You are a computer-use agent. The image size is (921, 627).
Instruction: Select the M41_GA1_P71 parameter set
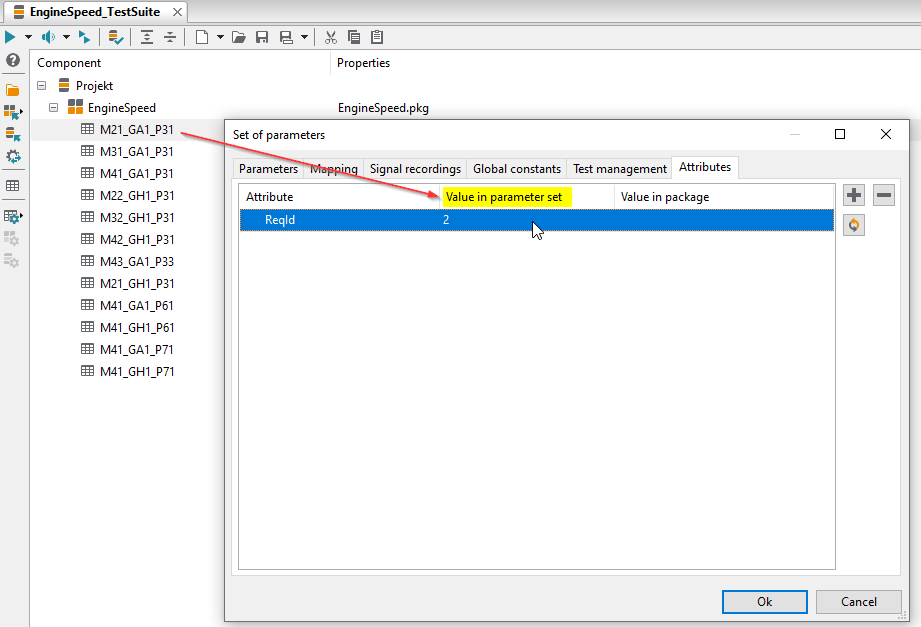[x=133, y=348]
